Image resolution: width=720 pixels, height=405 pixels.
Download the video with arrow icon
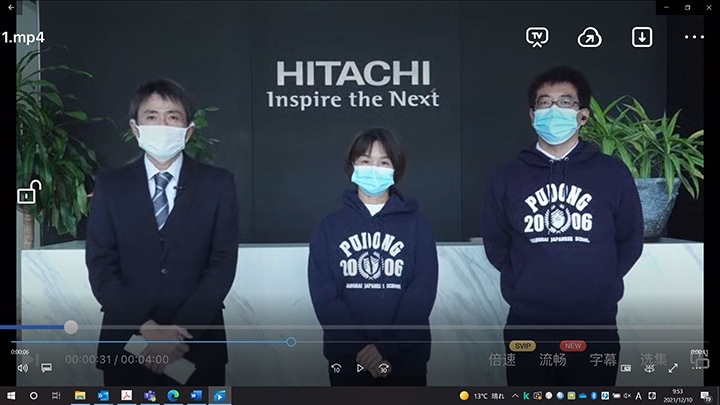pos(642,37)
